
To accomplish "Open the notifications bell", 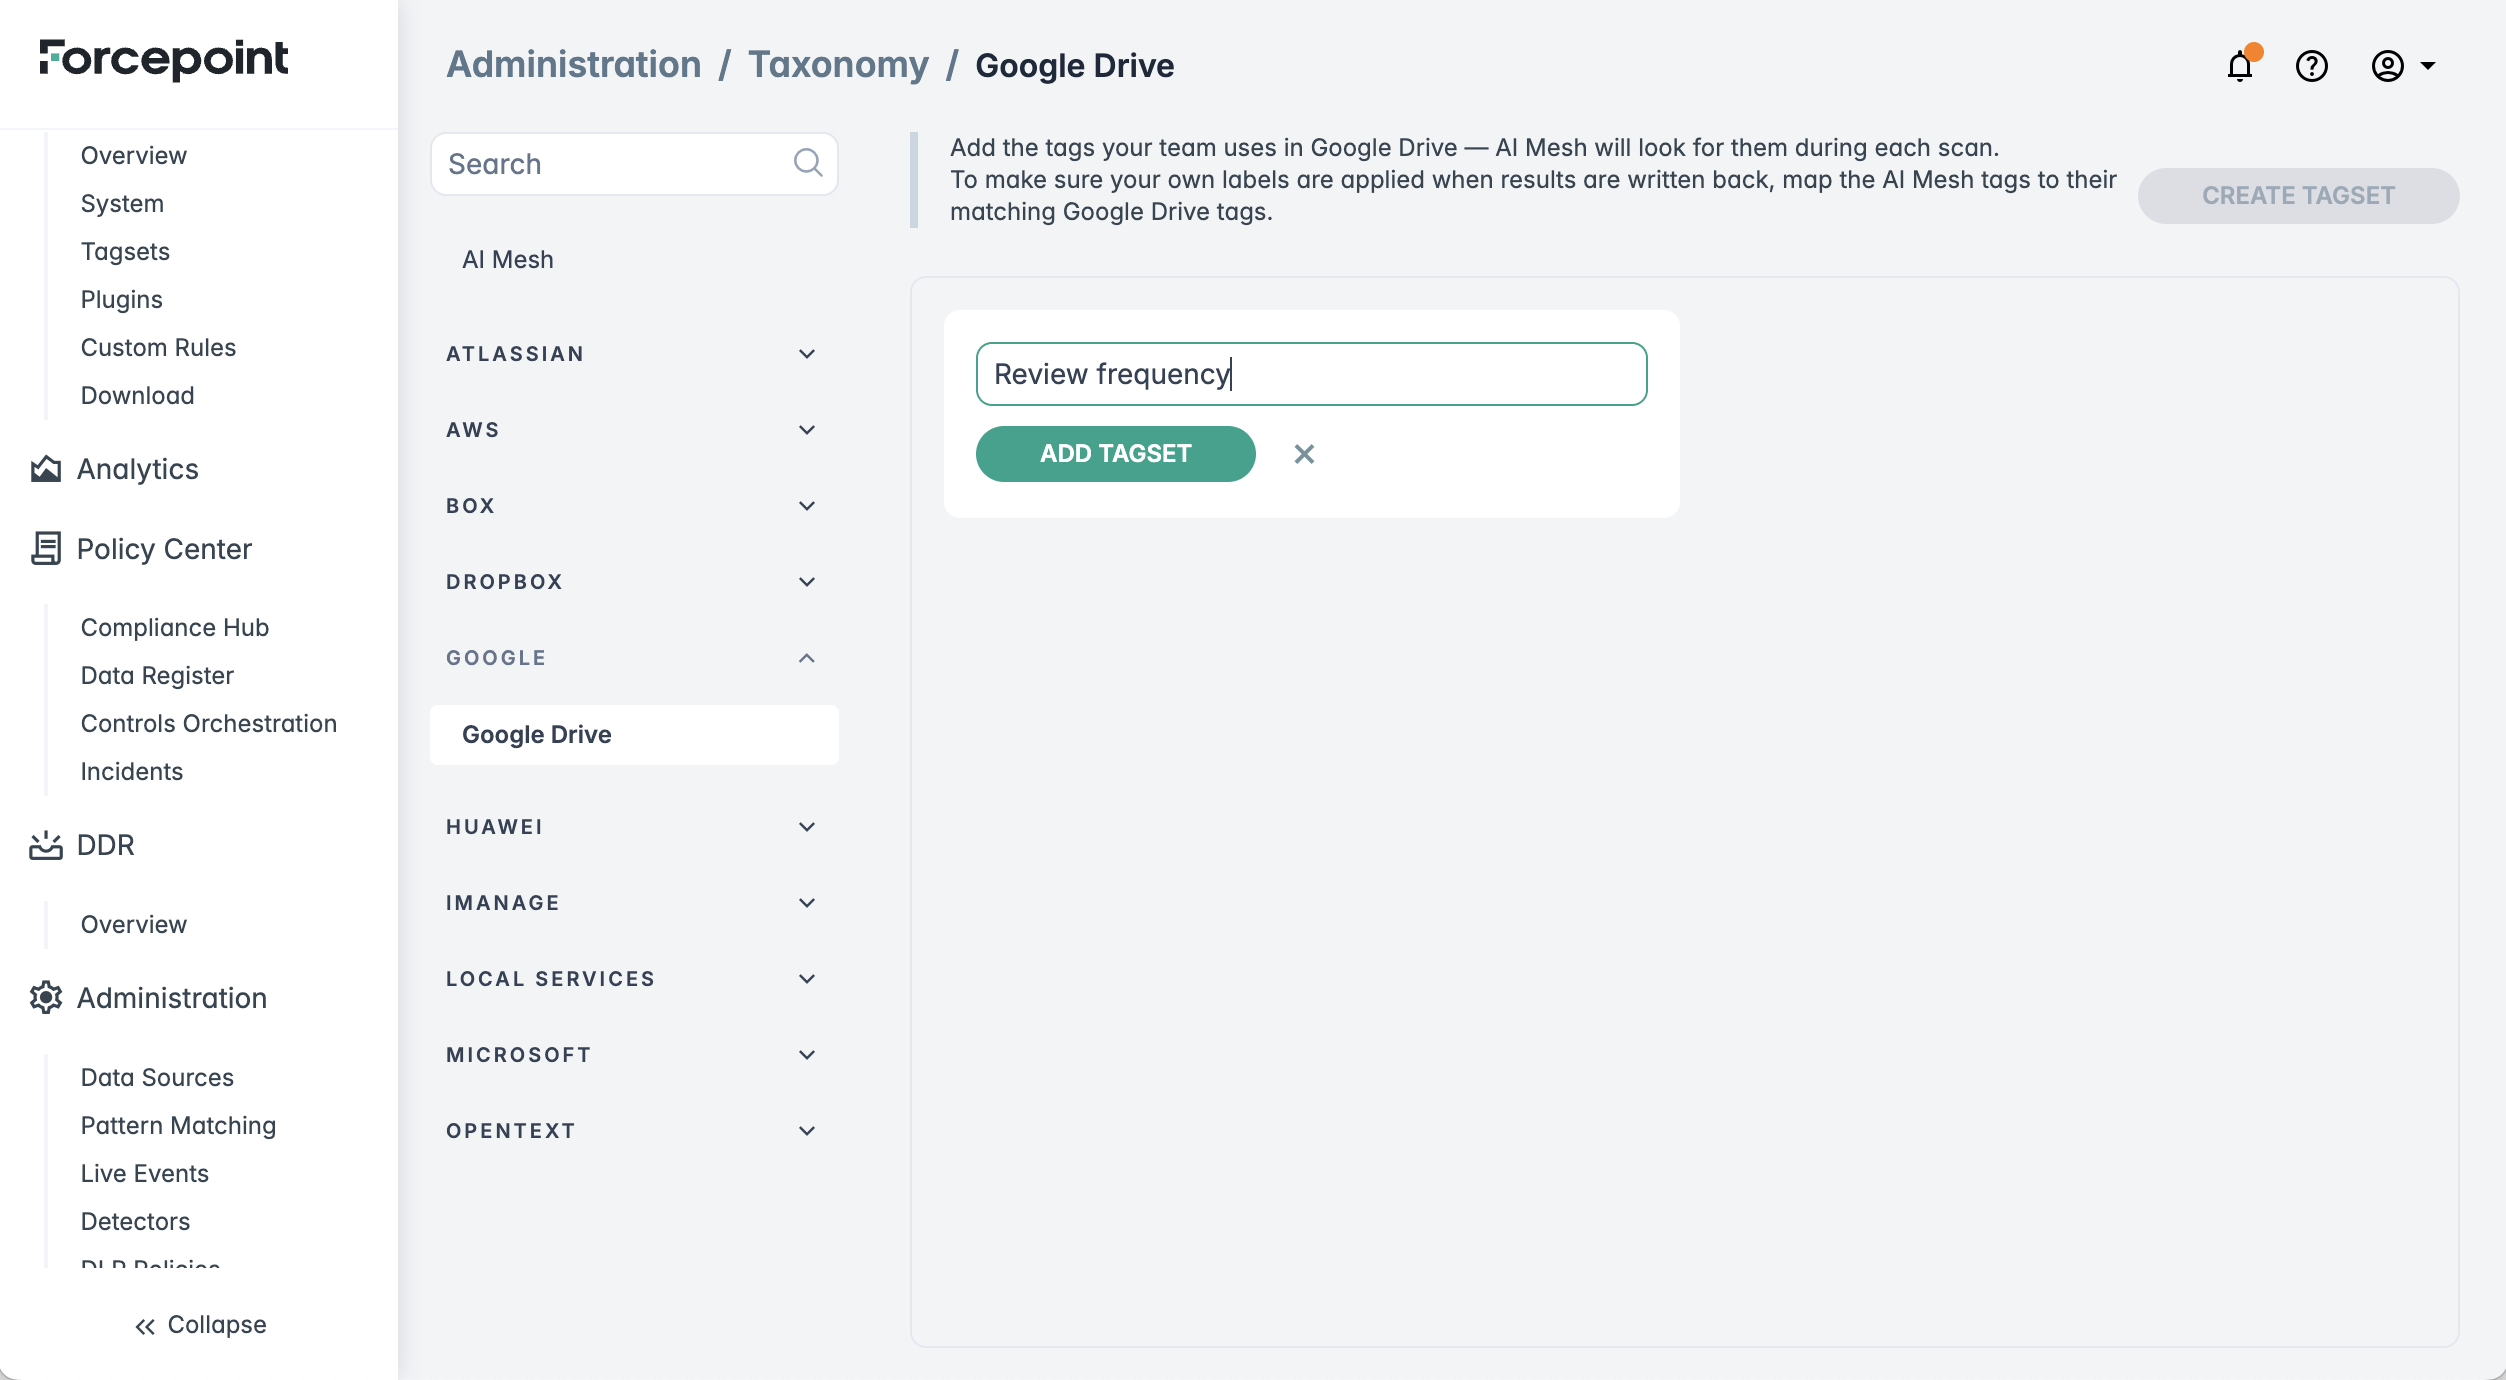I will 2240,66.
